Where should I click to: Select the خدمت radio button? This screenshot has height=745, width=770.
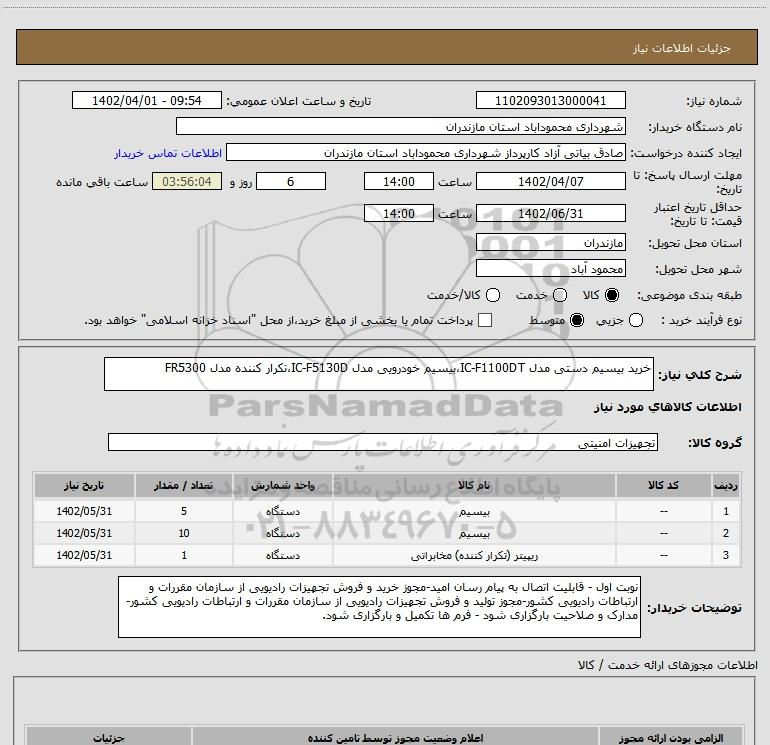pyautogui.click(x=560, y=295)
